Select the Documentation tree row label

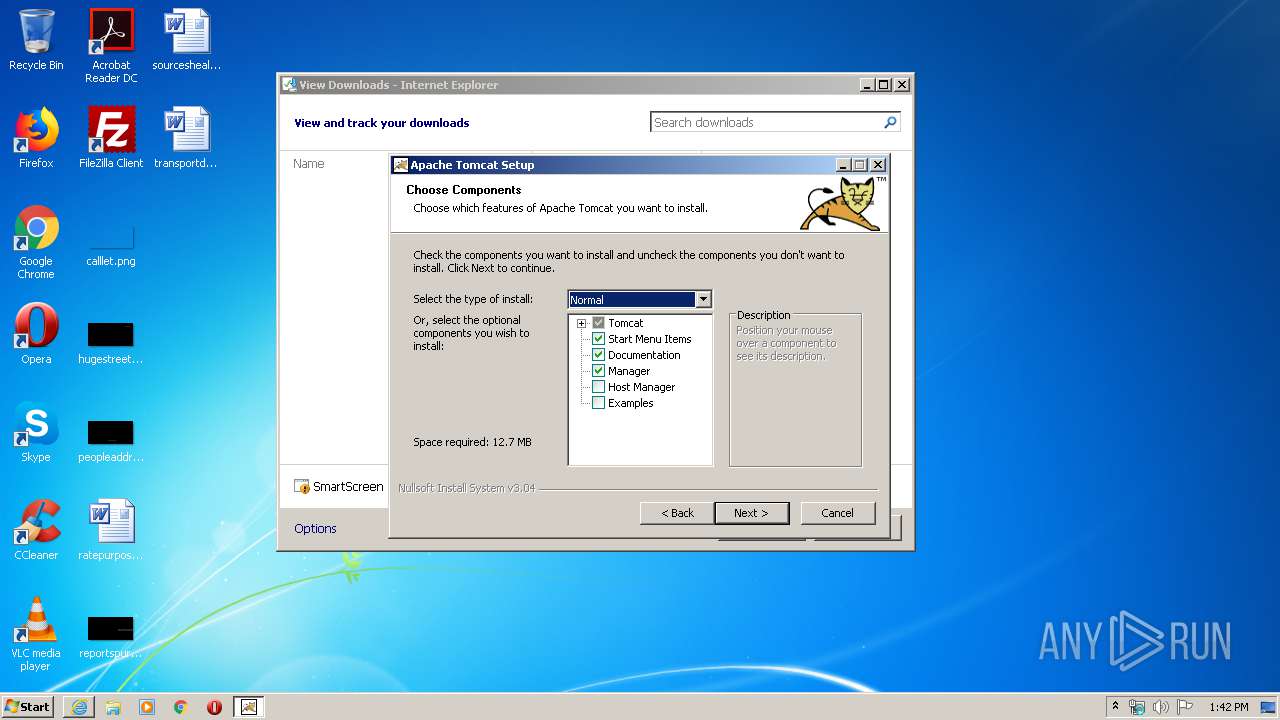click(x=644, y=355)
